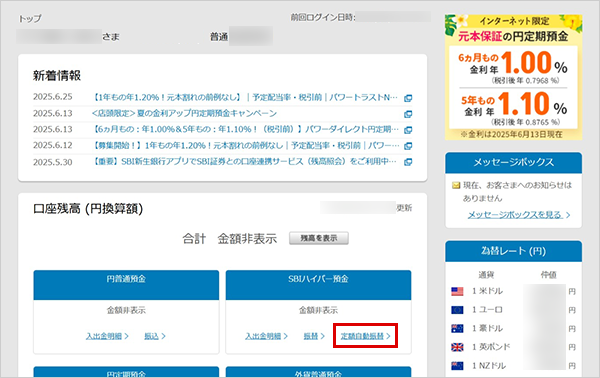Open the 6ヵ月もの:年1.00% news link
Viewport: 600px width, 378px height.
[245, 129]
